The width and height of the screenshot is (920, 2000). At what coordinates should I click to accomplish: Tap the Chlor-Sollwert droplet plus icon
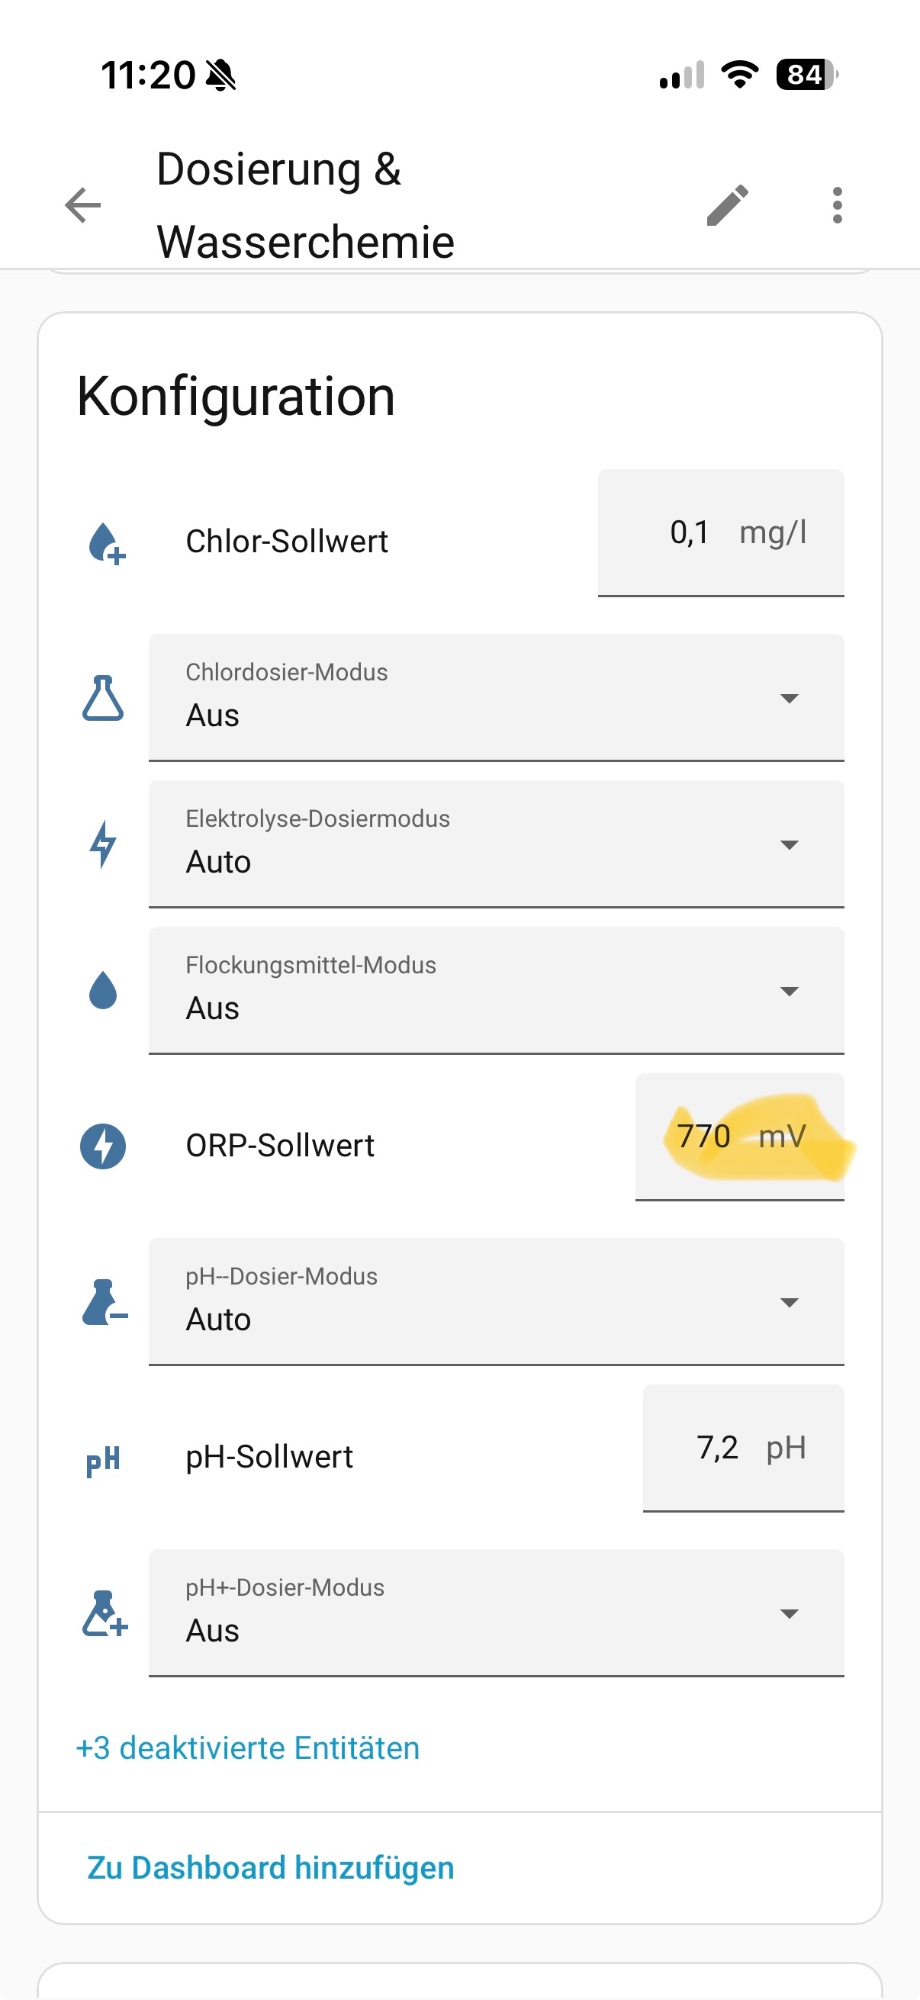coord(106,543)
